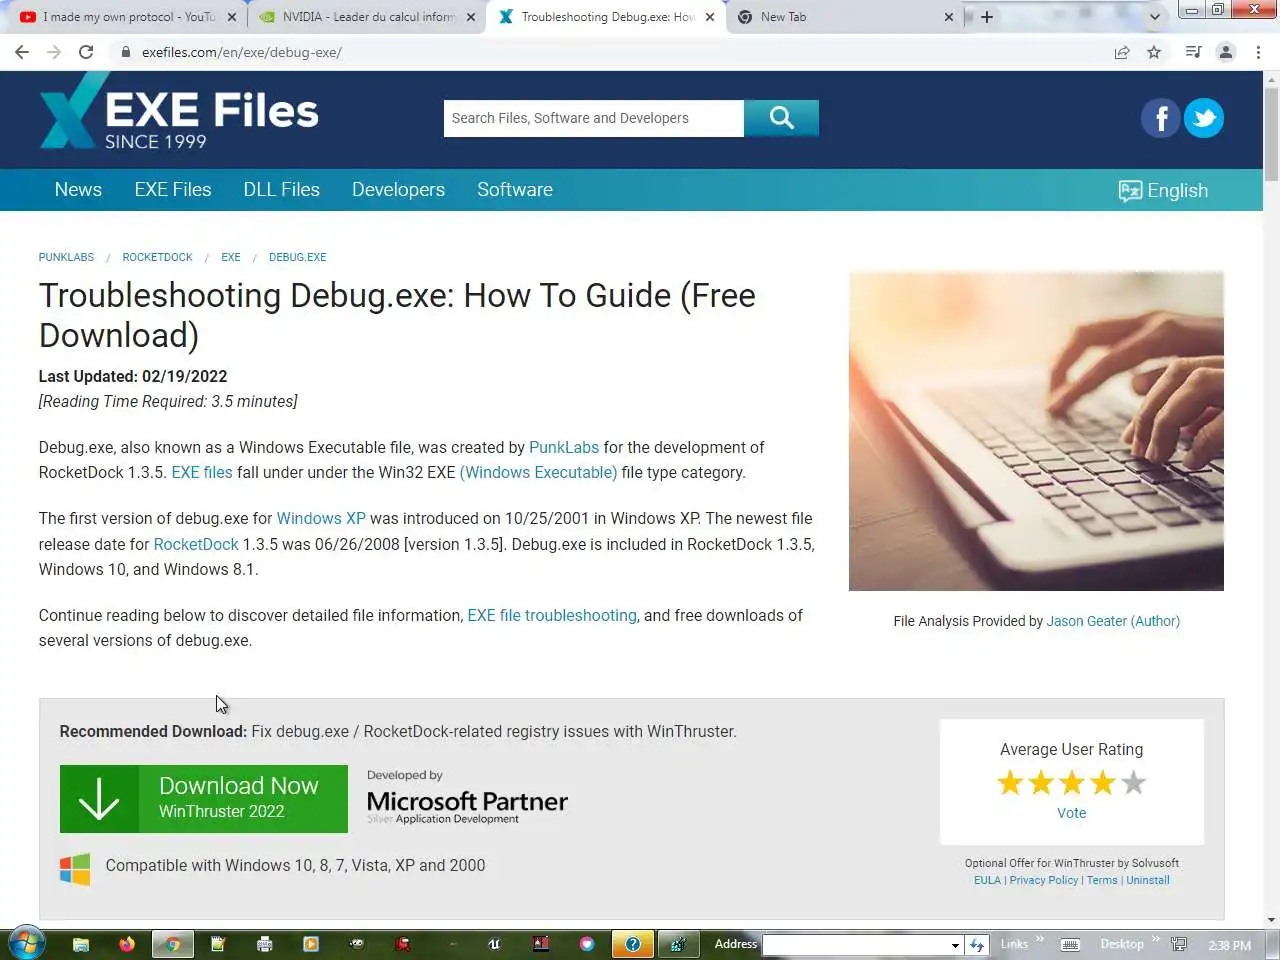Bookmark this page with the star icon
Screen dimensions: 1280x960
click(1154, 52)
